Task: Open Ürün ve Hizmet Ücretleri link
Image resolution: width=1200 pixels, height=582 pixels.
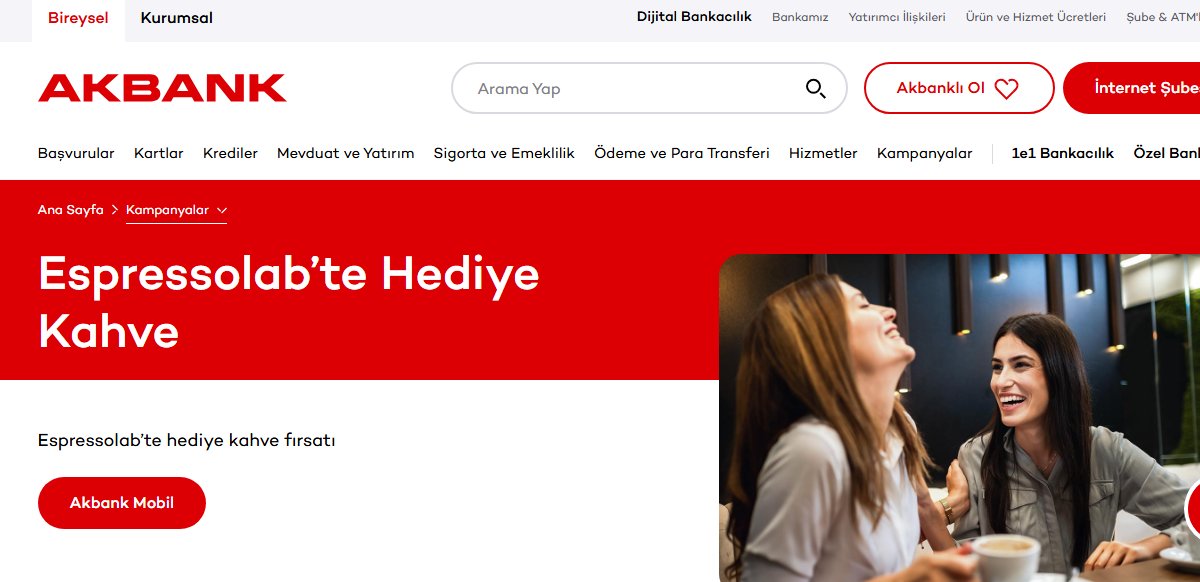Action: tap(1035, 17)
